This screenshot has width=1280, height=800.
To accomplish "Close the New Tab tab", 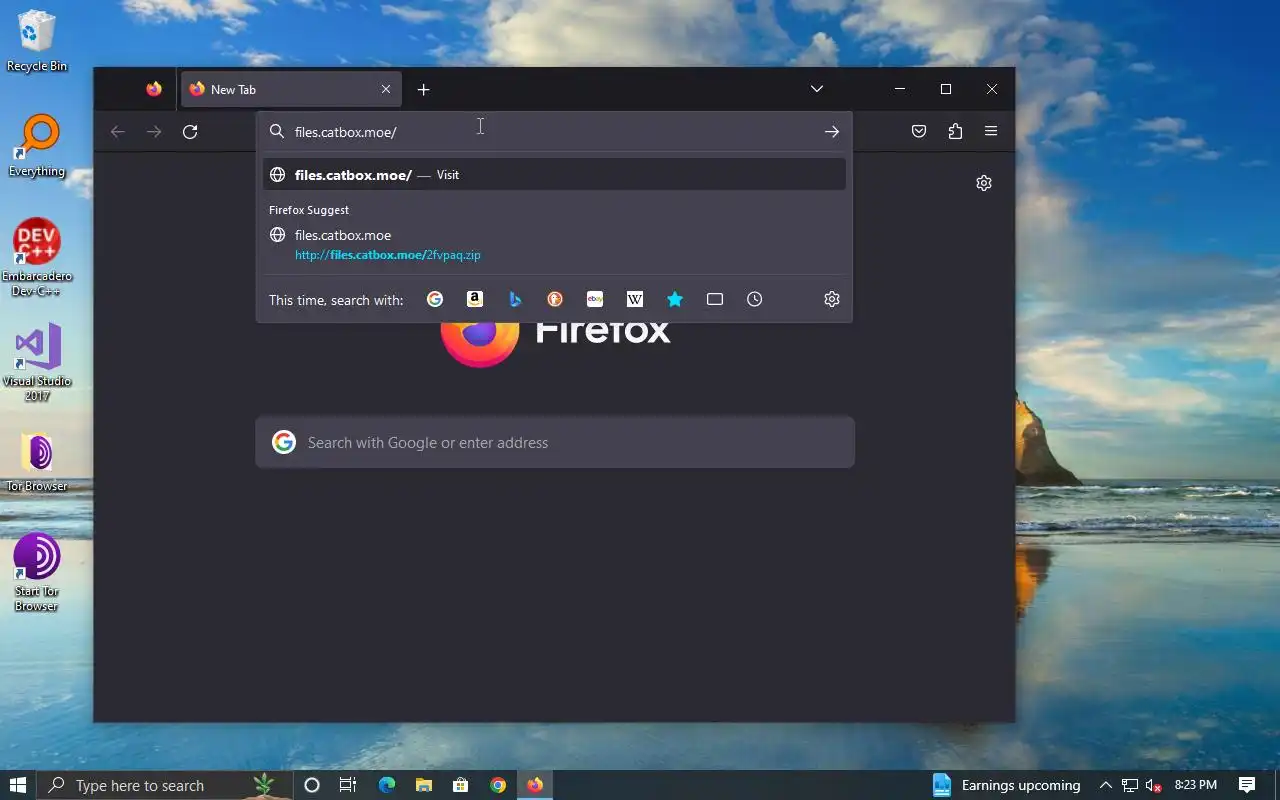I will (386, 89).
